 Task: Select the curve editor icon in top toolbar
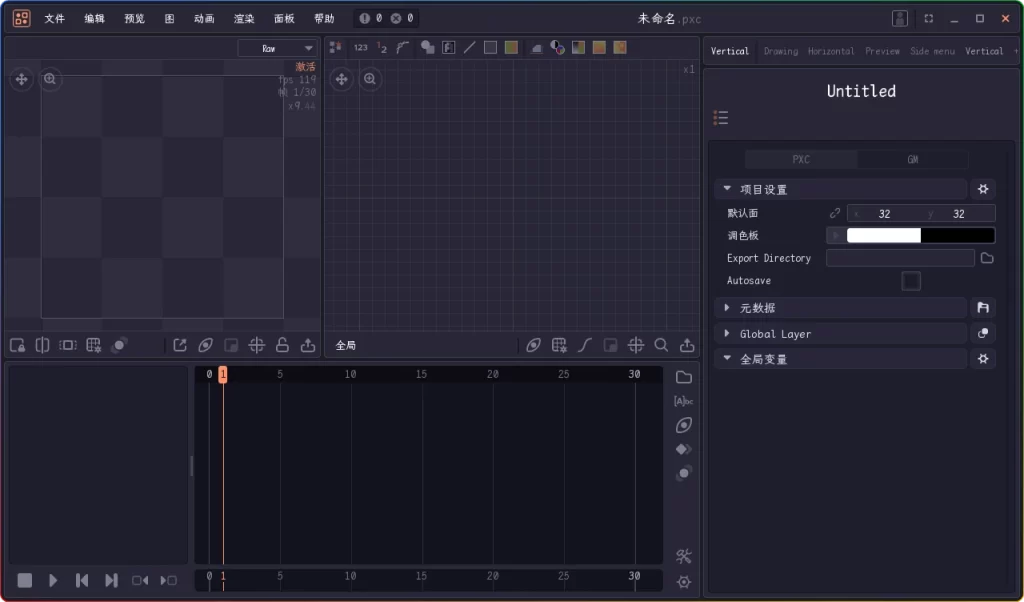[403, 46]
